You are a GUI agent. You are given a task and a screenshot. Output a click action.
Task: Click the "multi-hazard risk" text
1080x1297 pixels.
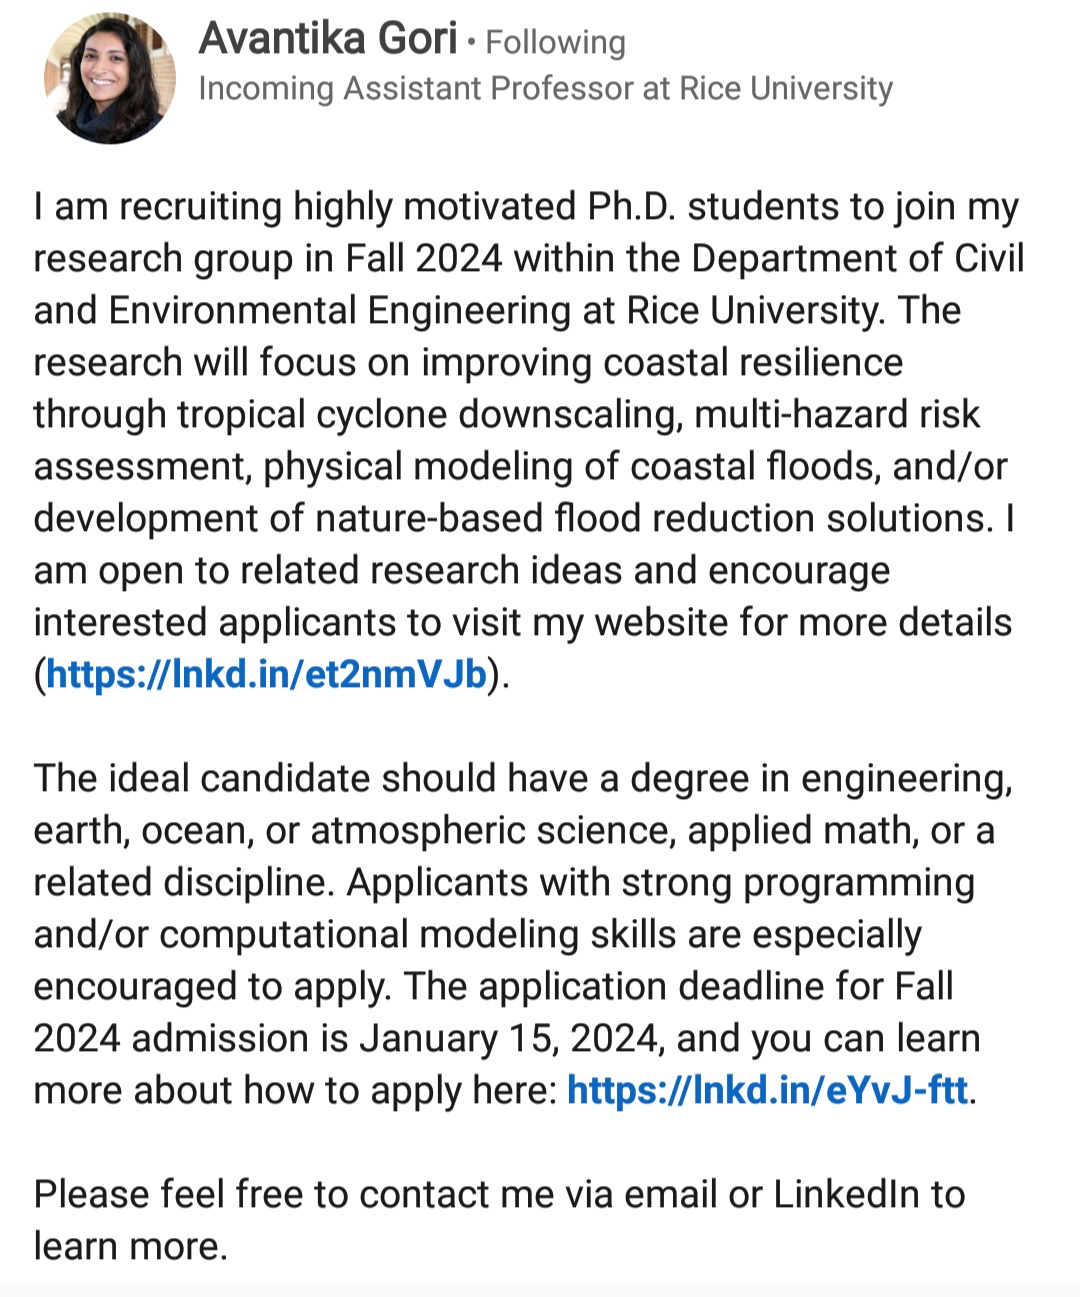pyautogui.click(x=837, y=415)
